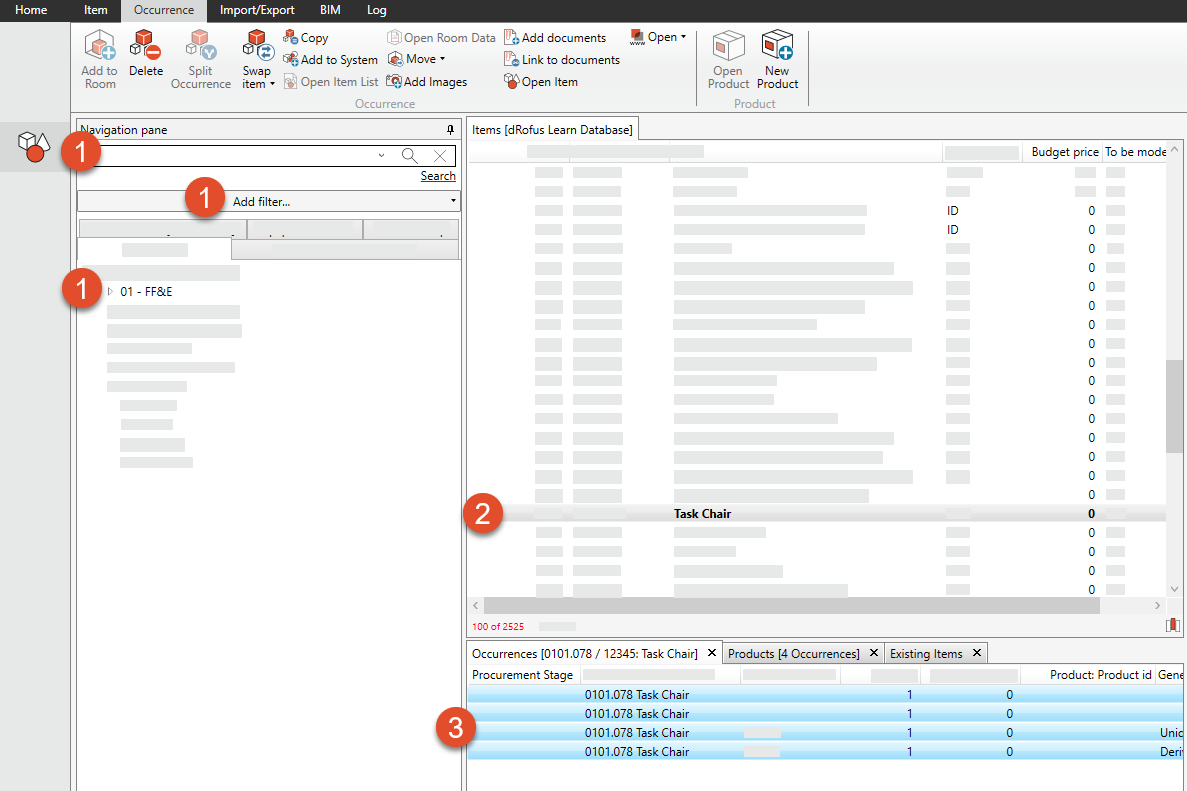Screen dimensions: 1187x791
Task: Switch to the Existing Items tab
Action: pyautogui.click(x=926, y=654)
